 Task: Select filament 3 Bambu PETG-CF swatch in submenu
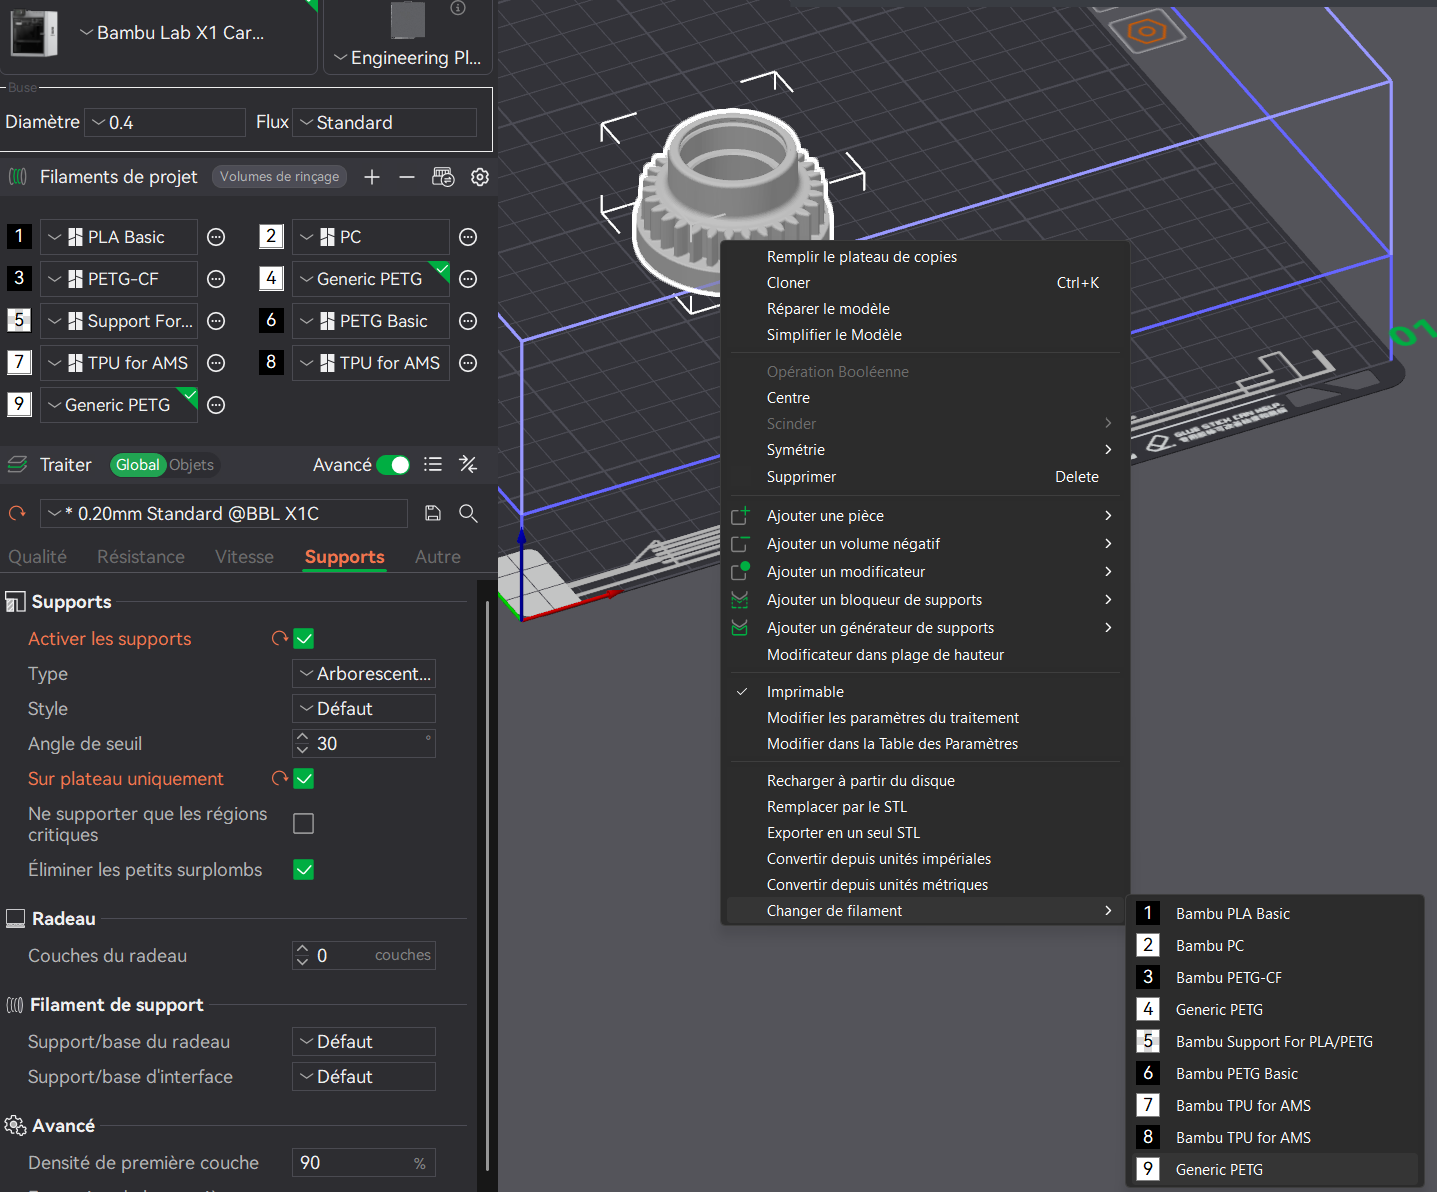coord(1148,977)
